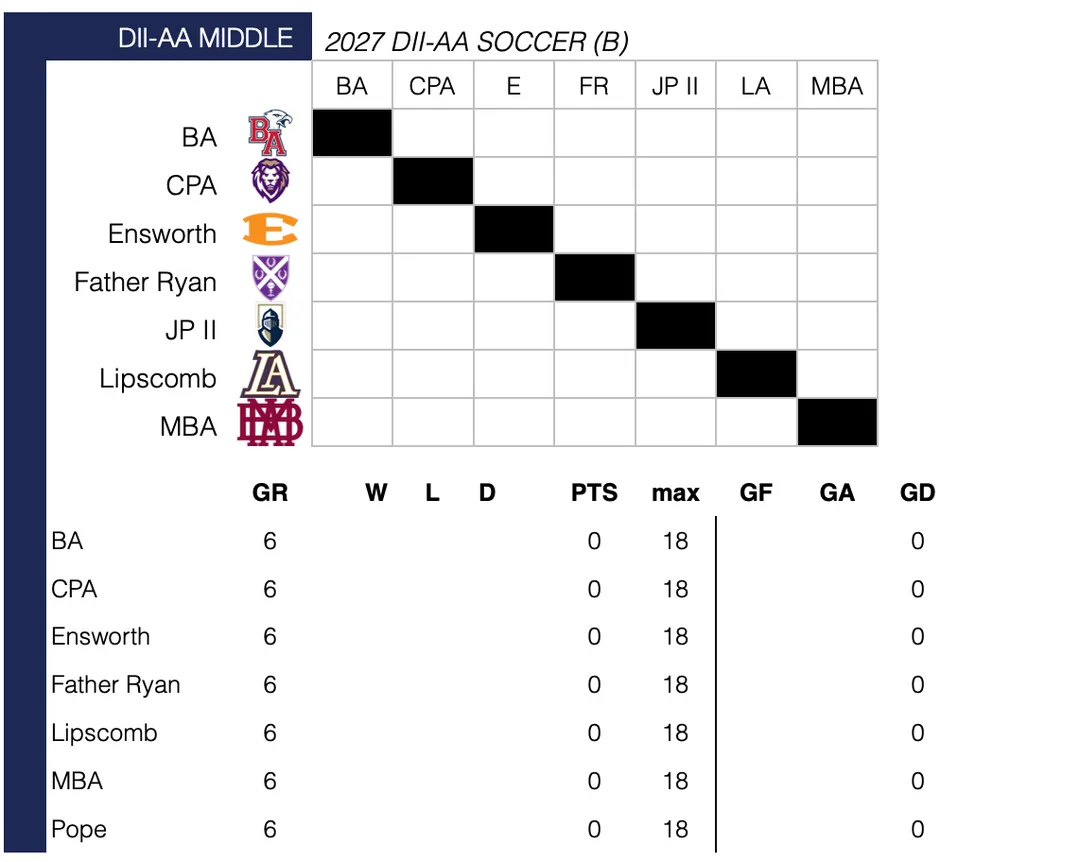Click the Father Ryan row label in grid

click(145, 283)
